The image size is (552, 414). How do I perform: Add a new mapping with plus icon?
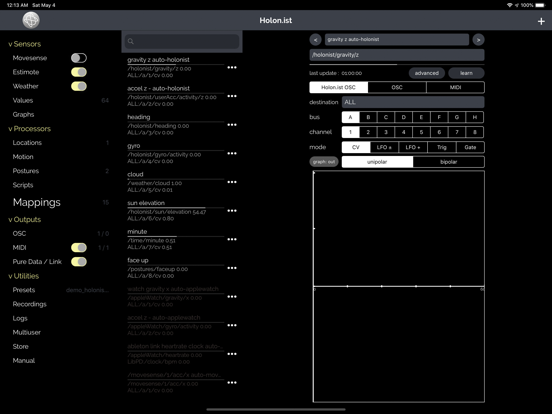click(541, 21)
